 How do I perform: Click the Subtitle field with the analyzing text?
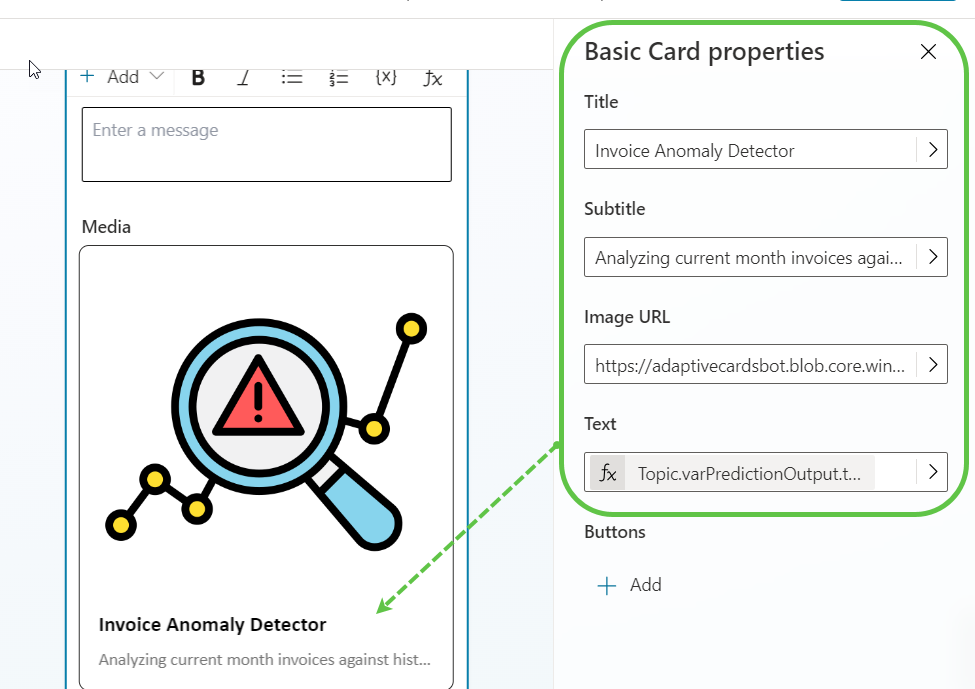[x=750, y=257]
